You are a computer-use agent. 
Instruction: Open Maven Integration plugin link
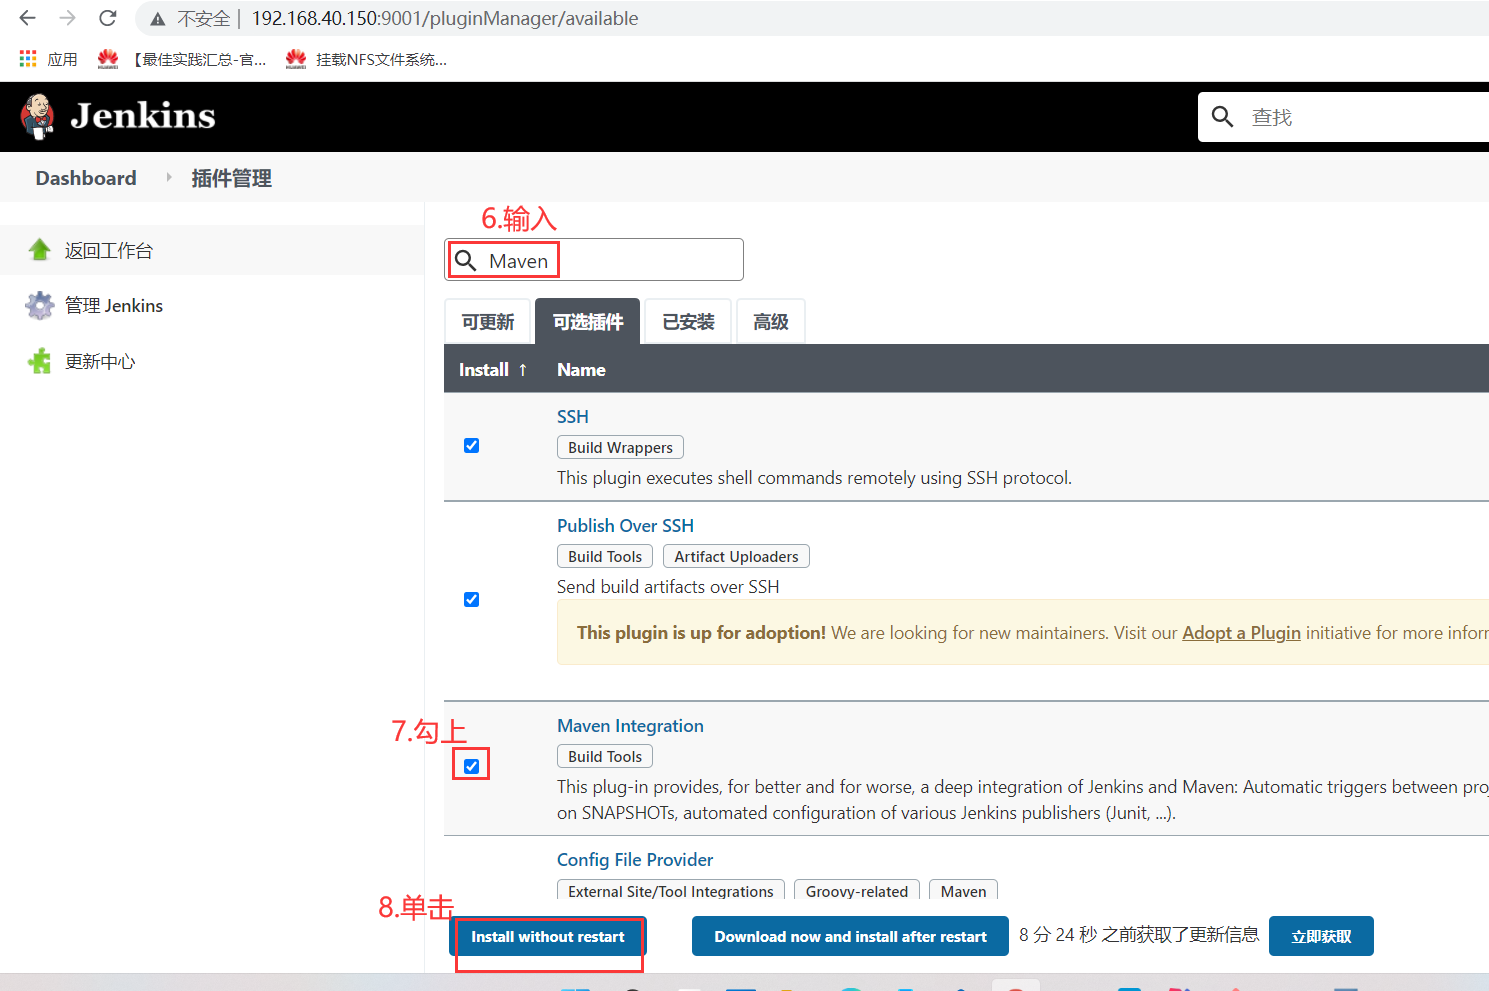(630, 725)
